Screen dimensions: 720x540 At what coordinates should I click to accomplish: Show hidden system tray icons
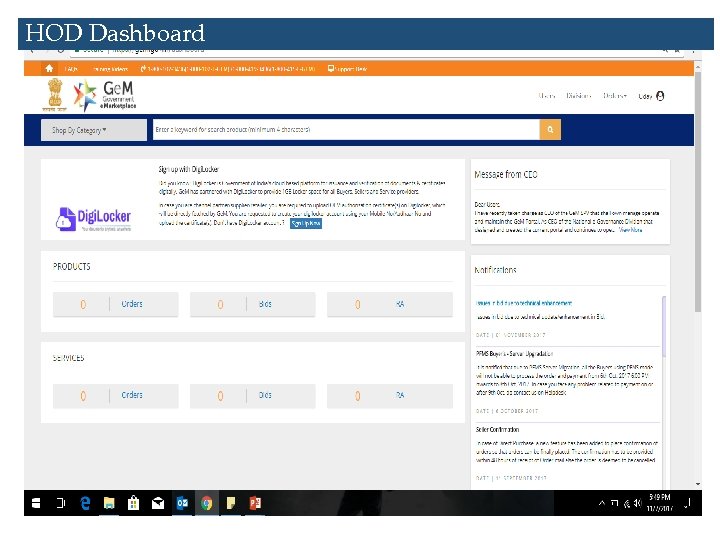coord(602,503)
